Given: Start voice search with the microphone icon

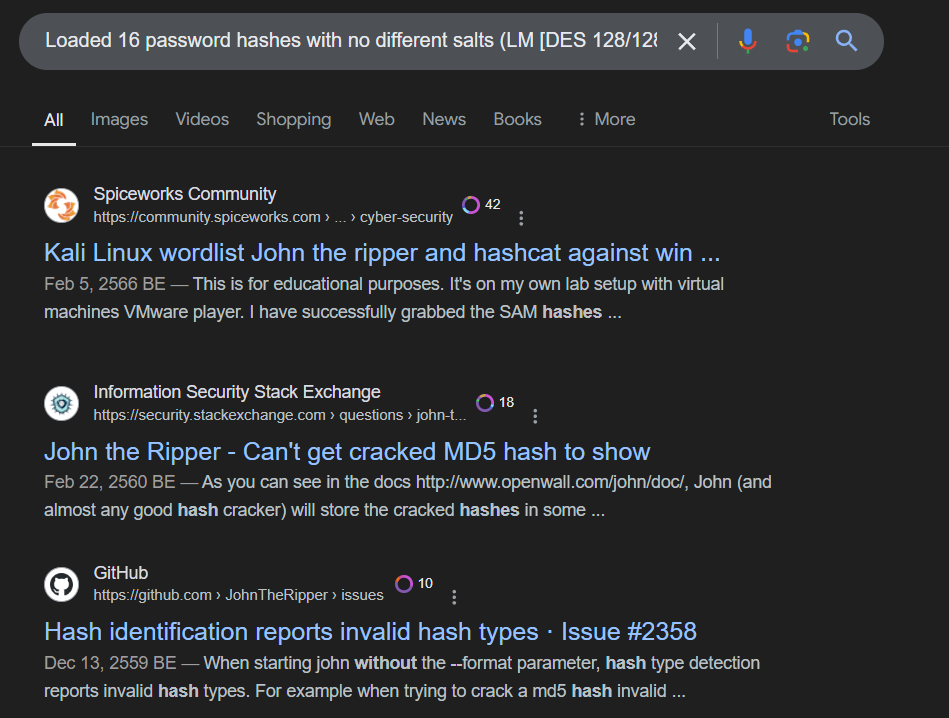Looking at the screenshot, I should [747, 41].
